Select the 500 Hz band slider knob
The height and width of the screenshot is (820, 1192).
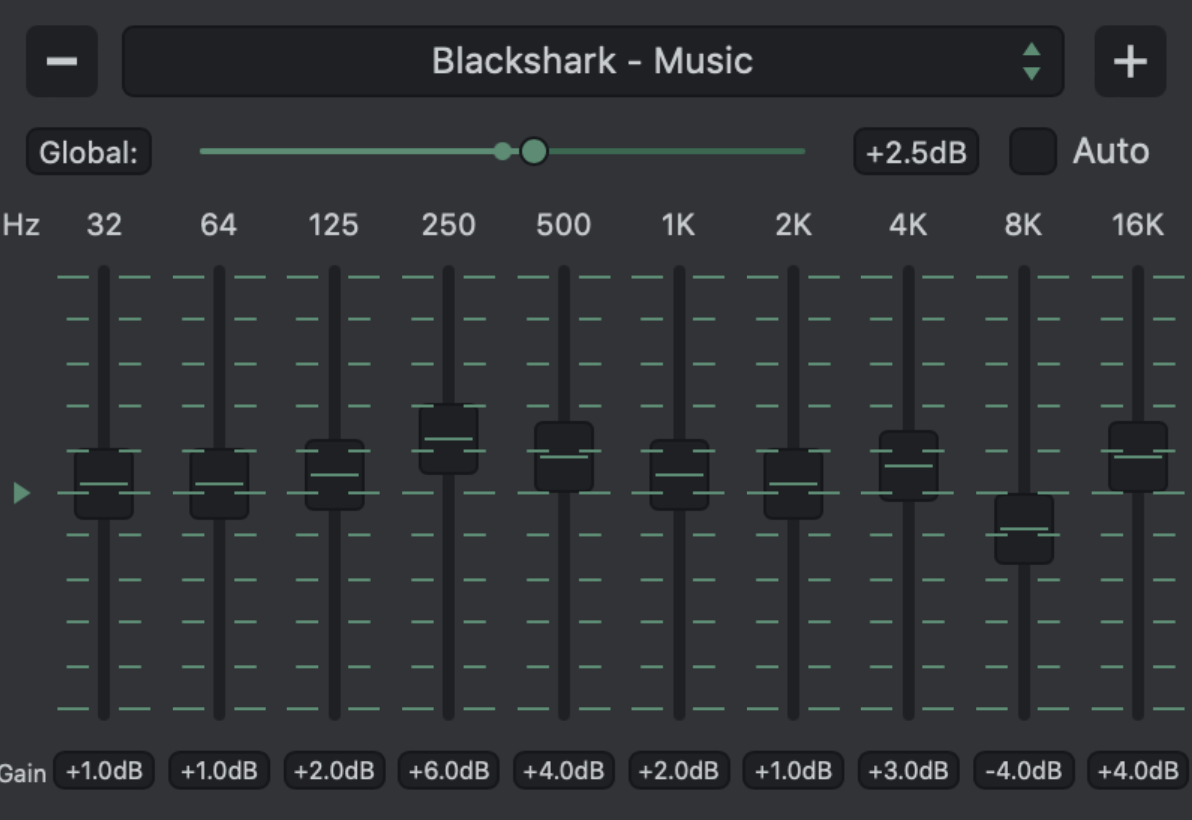click(564, 457)
